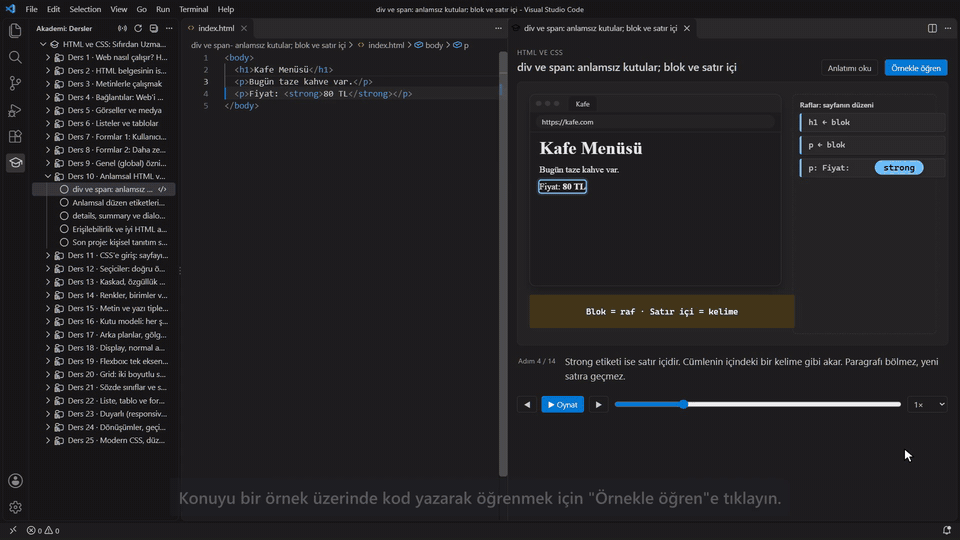Expand Ders 1 - Web nasıl çalışır
Image resolution: width=960 pixels, height=540 pixels.
pyautogui.click(x=48, y=57)
